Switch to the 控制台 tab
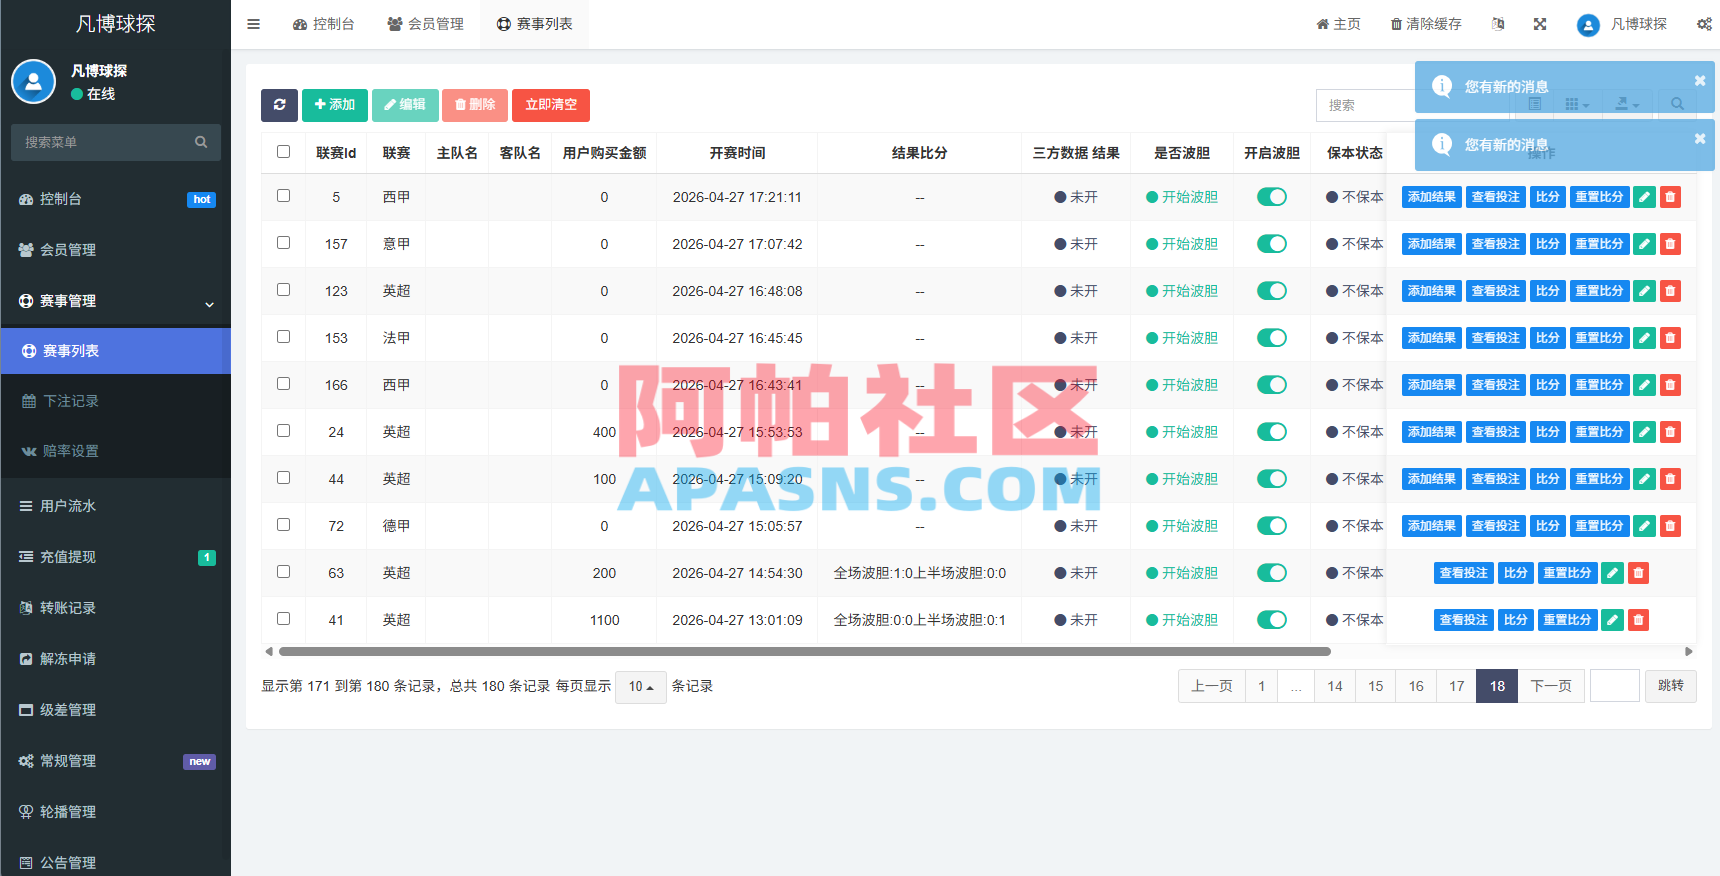This screenshot has height=876, width=1720. (324, 24)
